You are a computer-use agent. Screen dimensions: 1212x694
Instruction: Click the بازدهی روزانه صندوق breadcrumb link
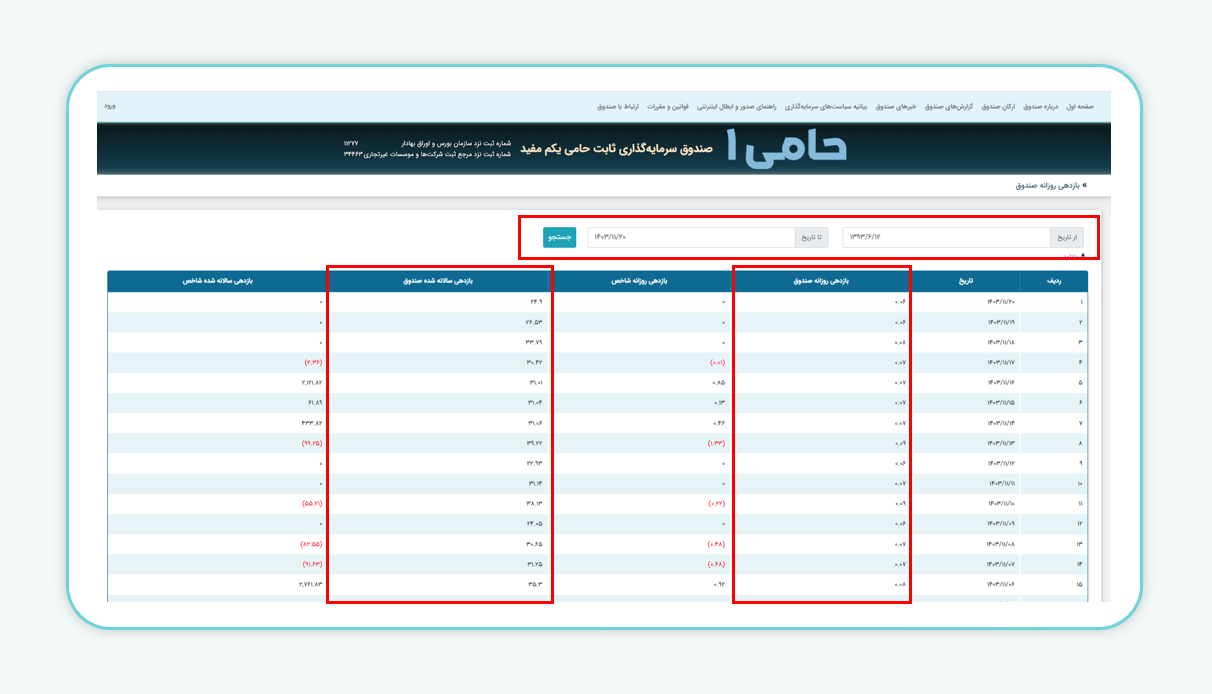[x=1051, y=185]
